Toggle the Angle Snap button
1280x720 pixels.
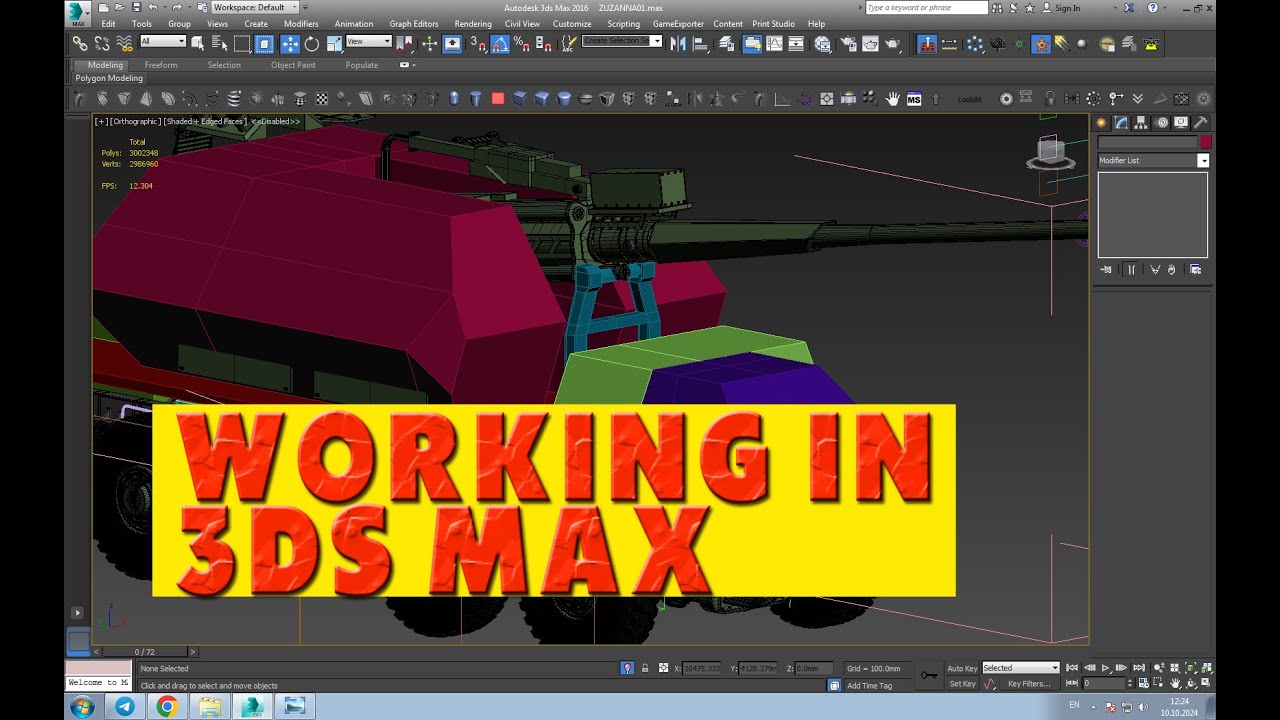pyautogui.click(x=500, y=44)
